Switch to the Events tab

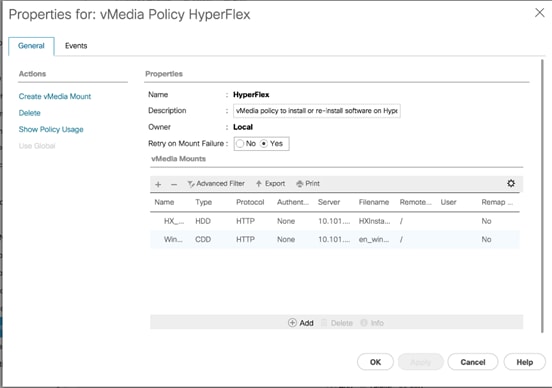click(76, 46)
